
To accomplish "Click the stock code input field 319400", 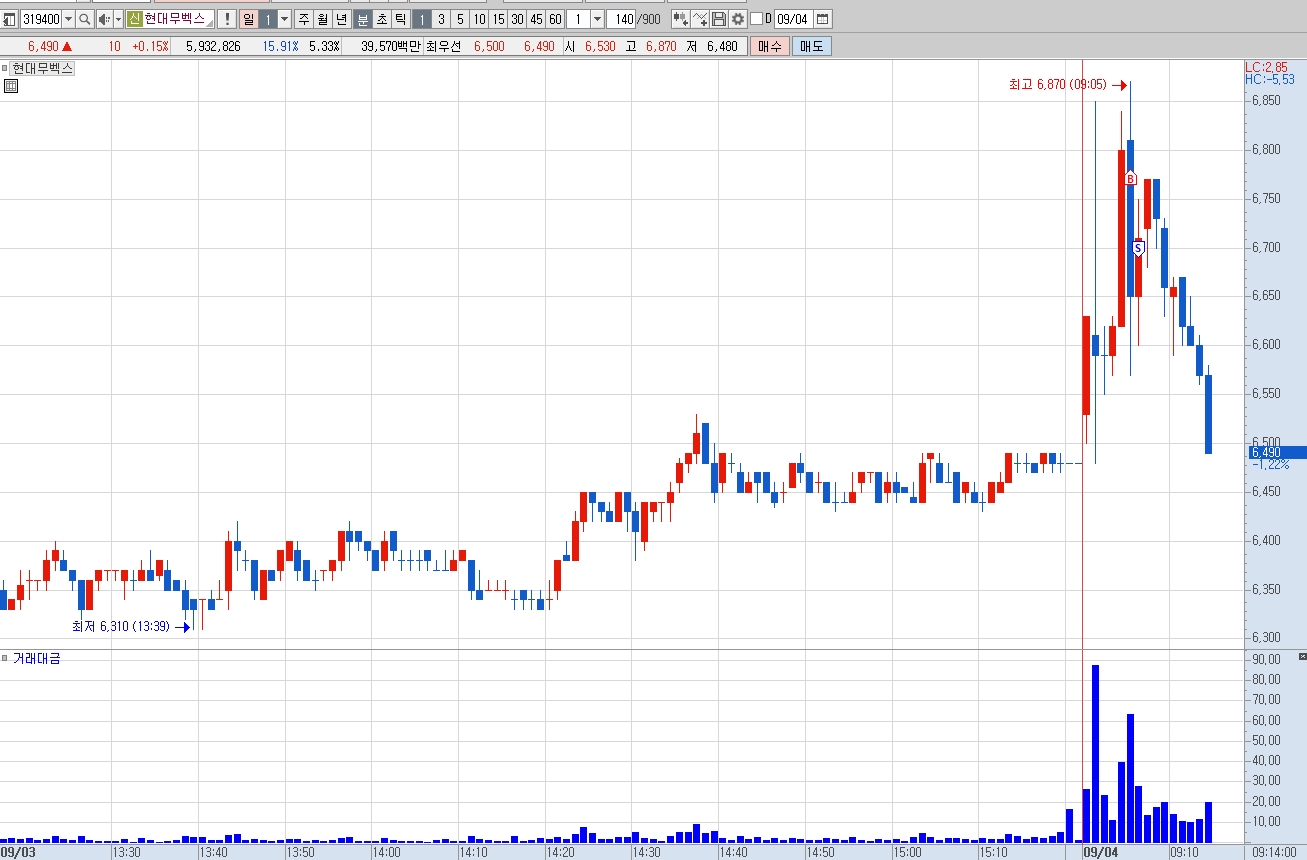I will (41, 19).
